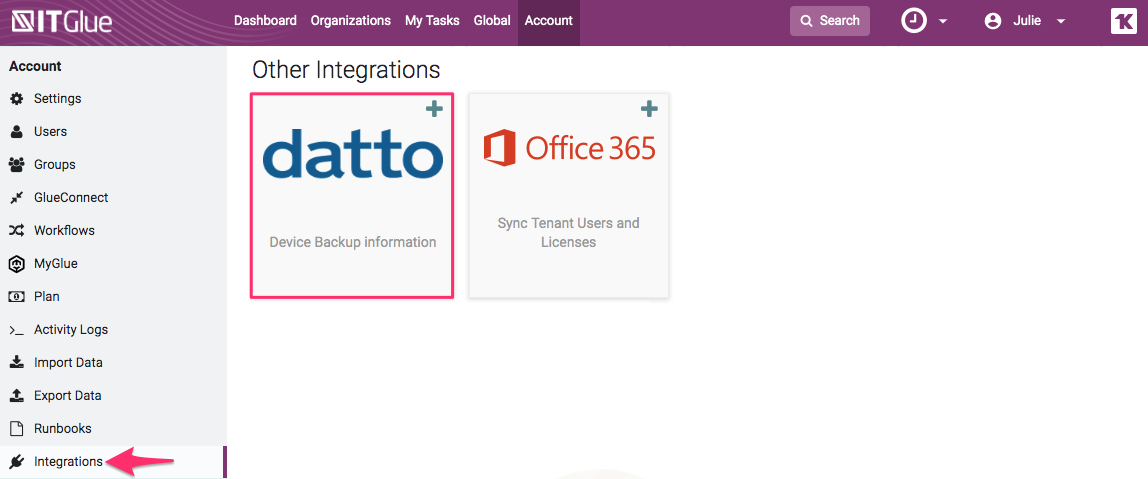1148x479 pixels.
Task: Click the plus icon on Office 365 card
Action: [649, 109]
